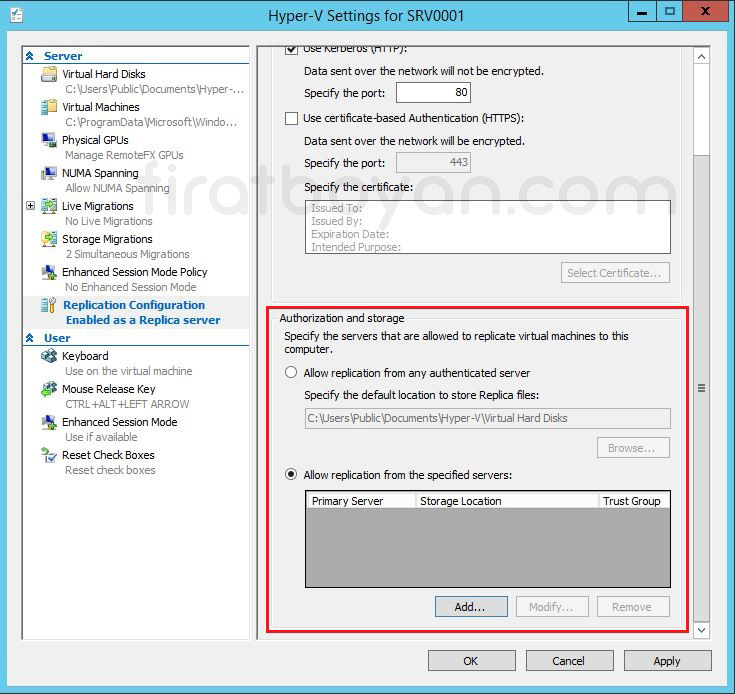Select Replication Configuration item
This screenshot has height=694, width=735.
point(134,305)
